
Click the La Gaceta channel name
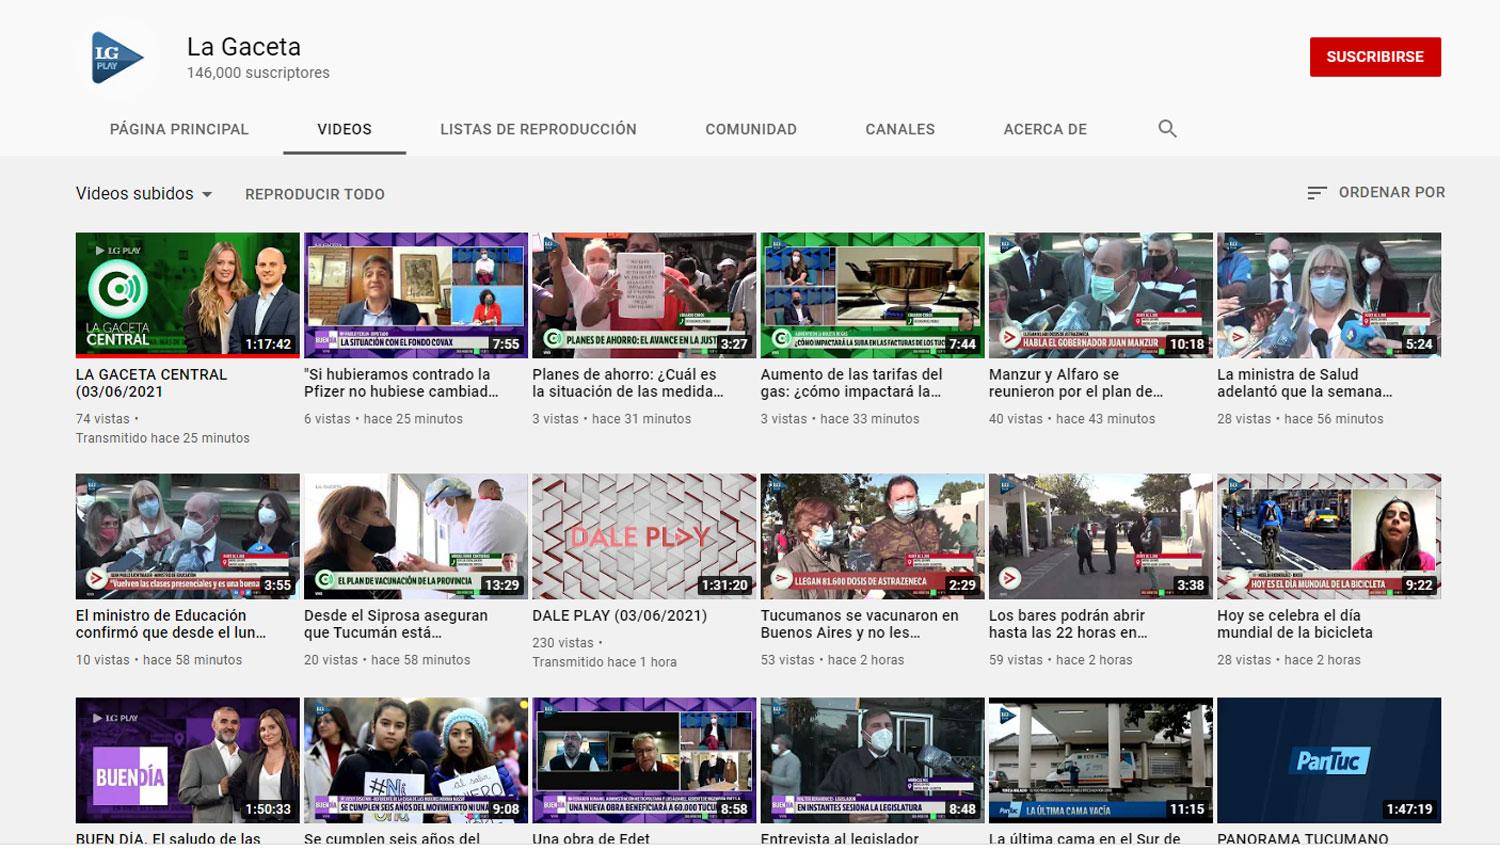[x=244, y=47]
